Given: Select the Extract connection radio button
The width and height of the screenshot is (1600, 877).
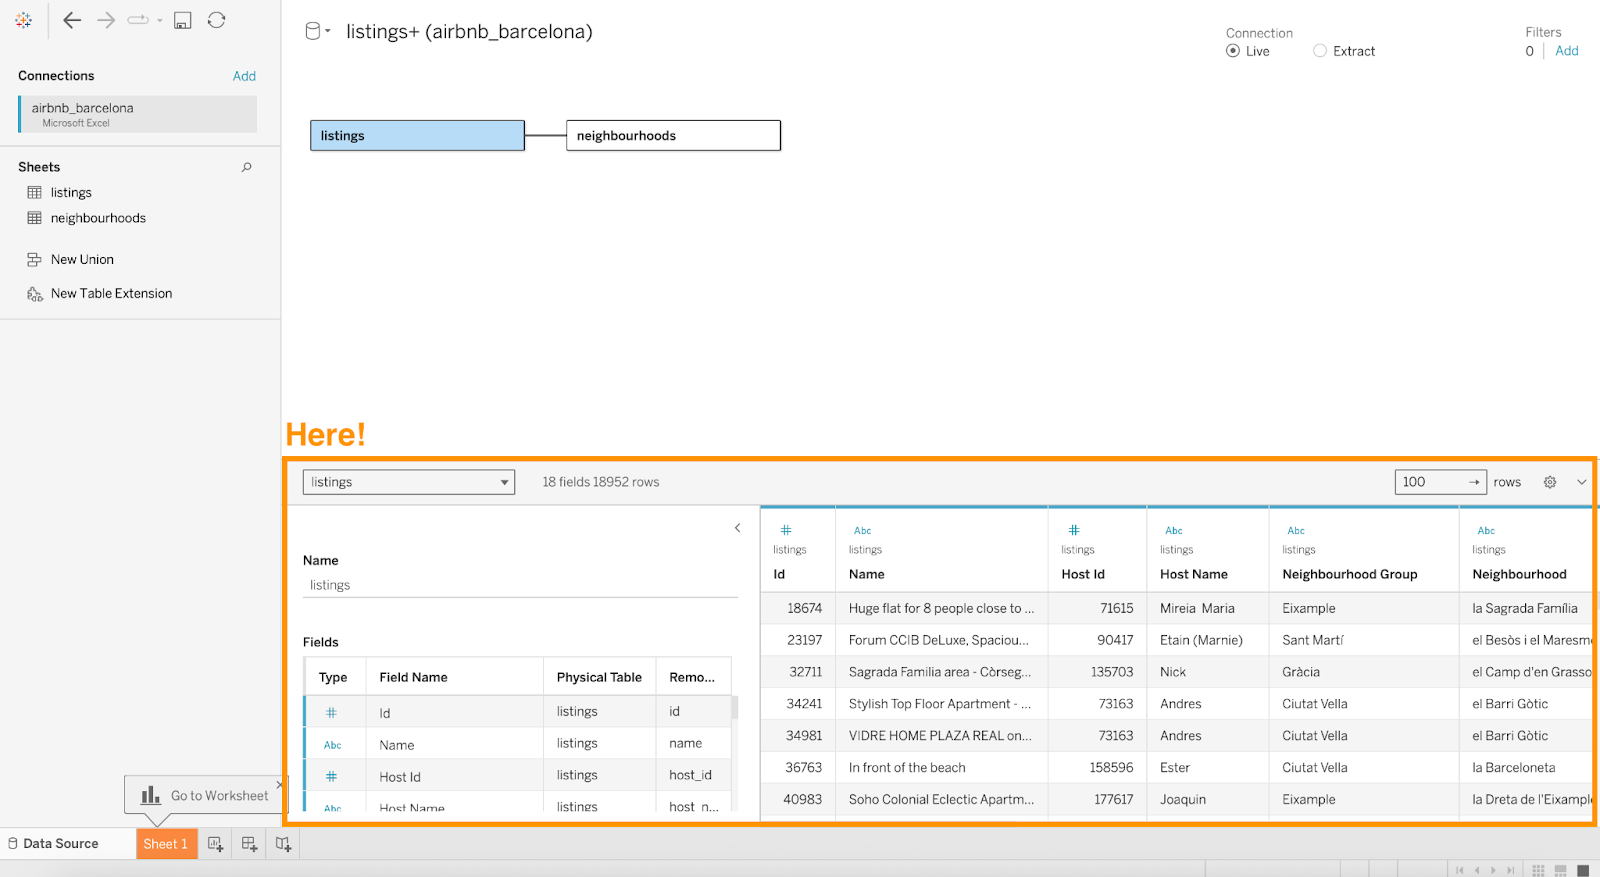Looking at the screenshot, I should (1320, 51).
